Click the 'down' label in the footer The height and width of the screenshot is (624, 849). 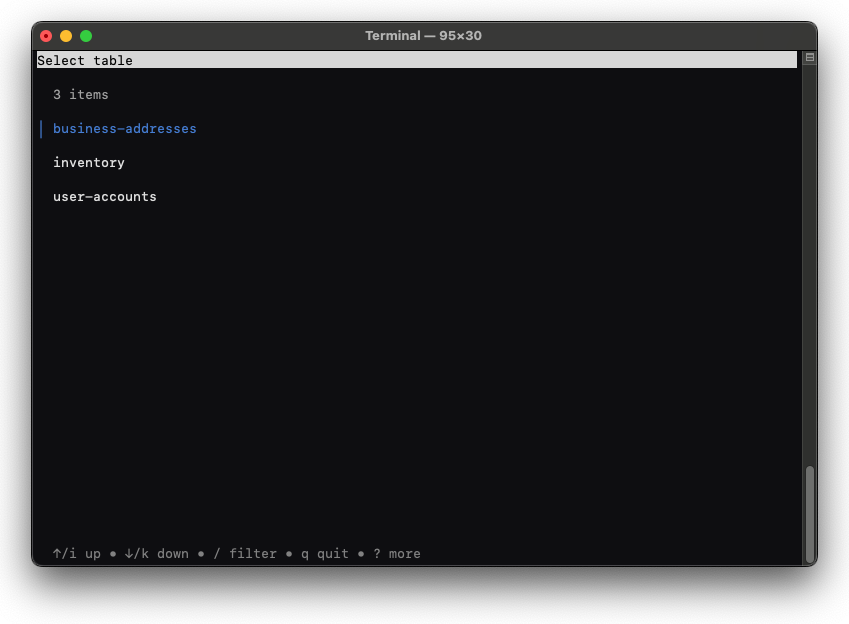click(x=173, y=553)
